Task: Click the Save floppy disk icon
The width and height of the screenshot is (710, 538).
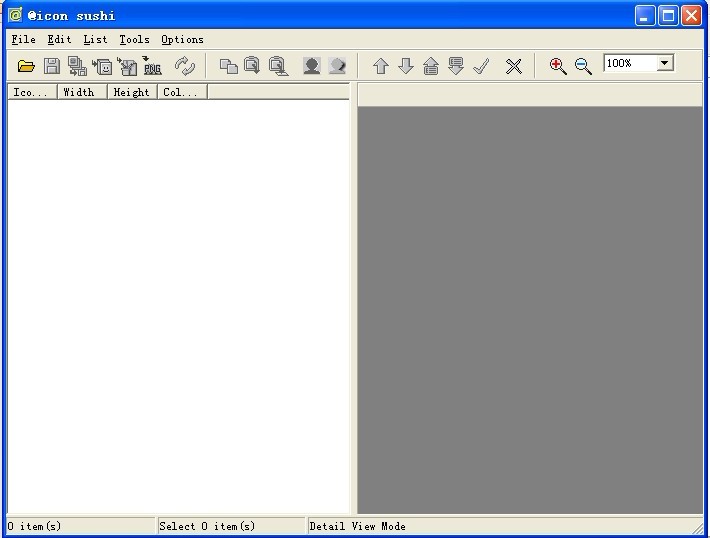Action: (52, 66)
